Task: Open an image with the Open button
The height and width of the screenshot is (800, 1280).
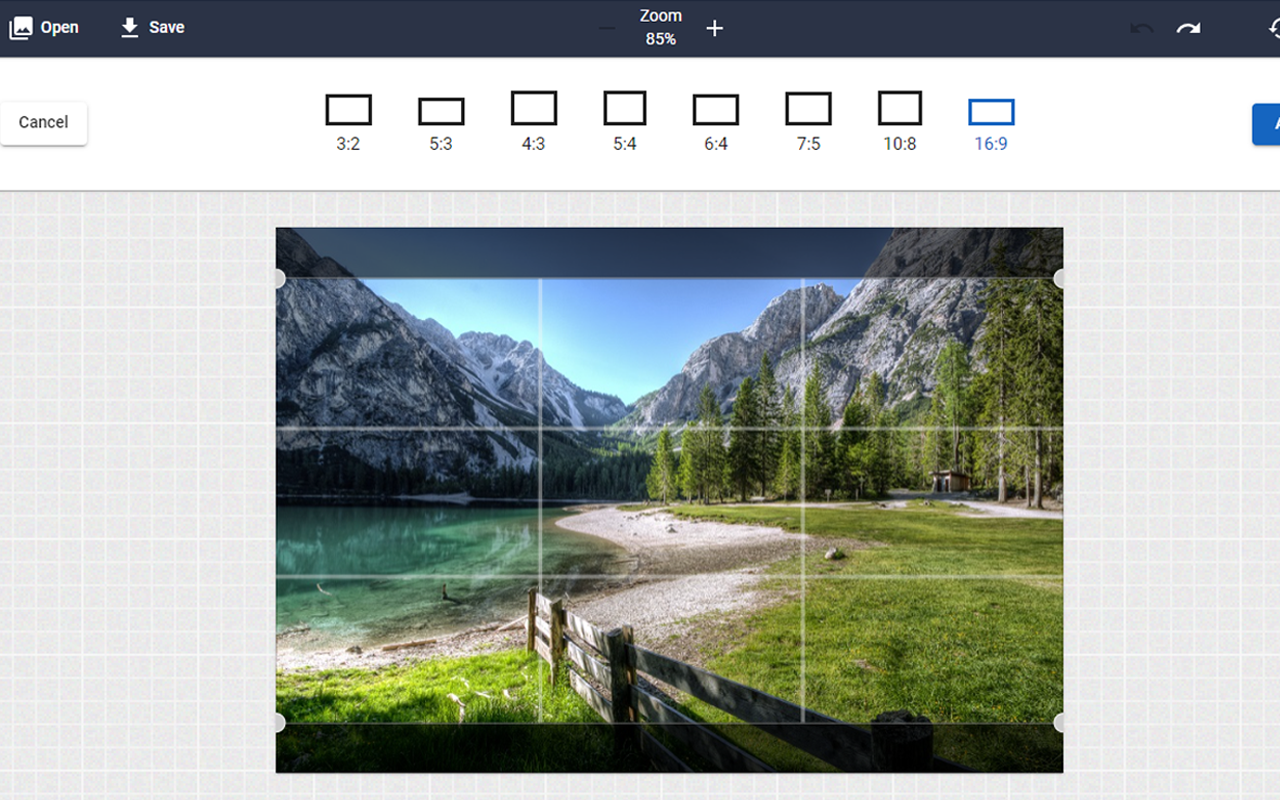Action: tap(44, 27)
